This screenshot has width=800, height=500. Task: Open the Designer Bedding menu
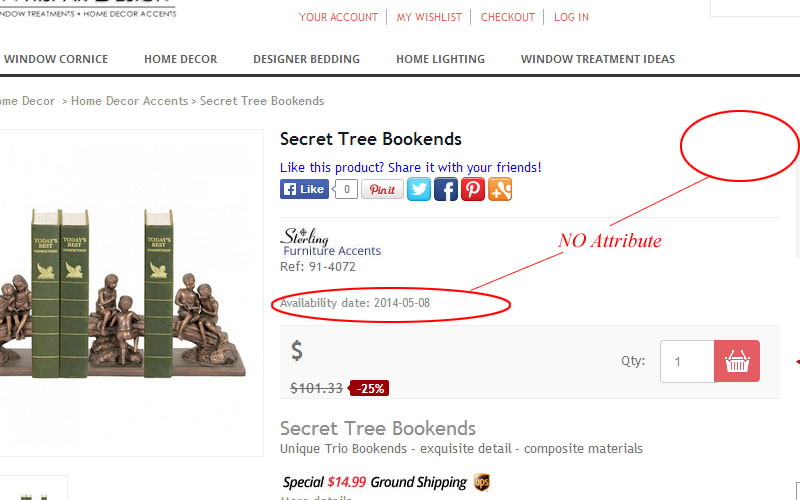(x=307, y=59)
